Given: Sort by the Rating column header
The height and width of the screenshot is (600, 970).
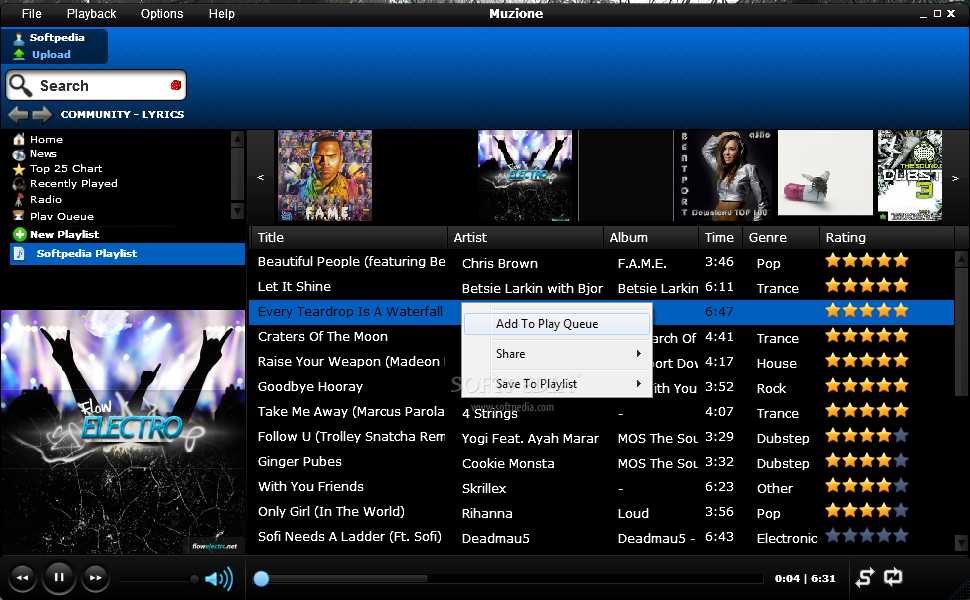Looking at the screenshot, I should click(886, 238).
